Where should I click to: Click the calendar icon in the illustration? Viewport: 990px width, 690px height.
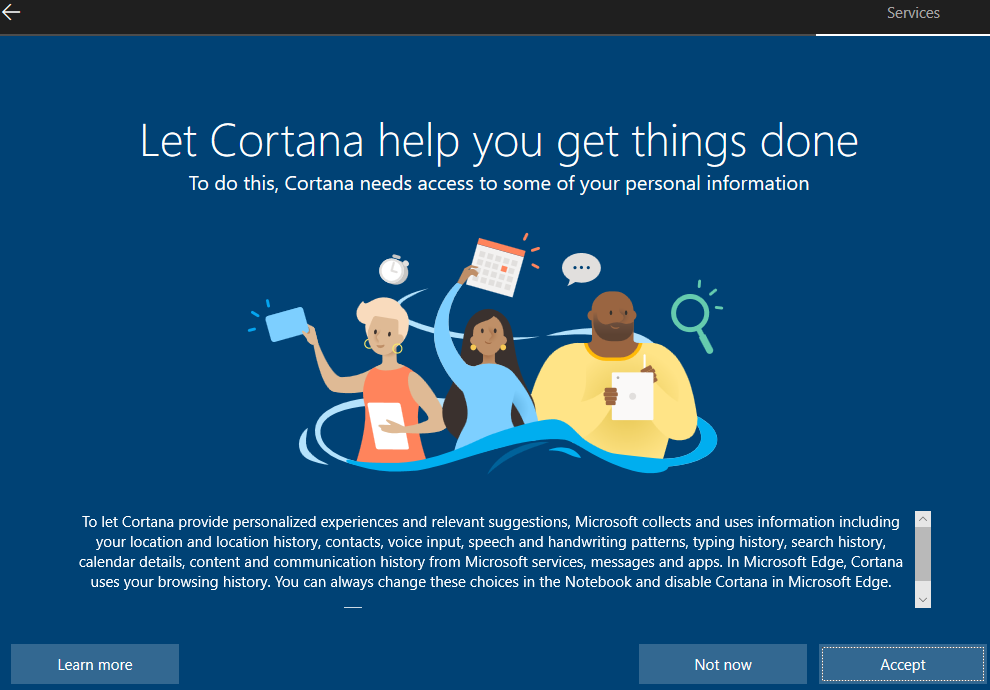(x=498, y=267)
